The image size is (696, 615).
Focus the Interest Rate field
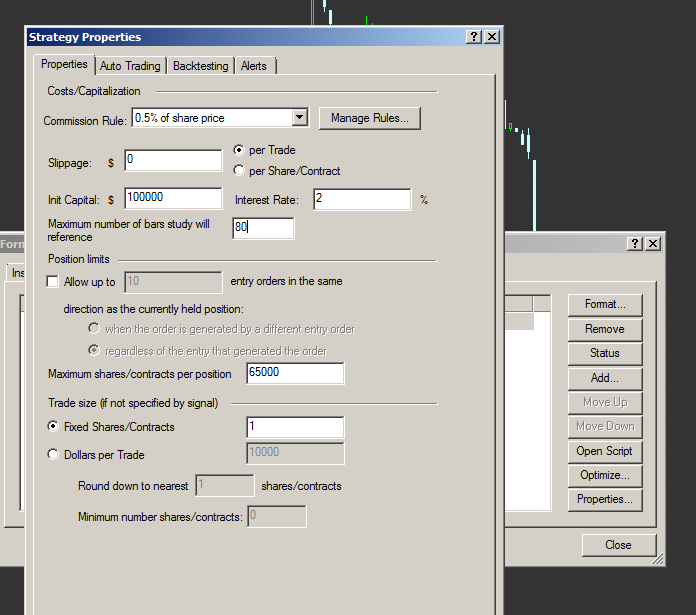click(360, 199)
